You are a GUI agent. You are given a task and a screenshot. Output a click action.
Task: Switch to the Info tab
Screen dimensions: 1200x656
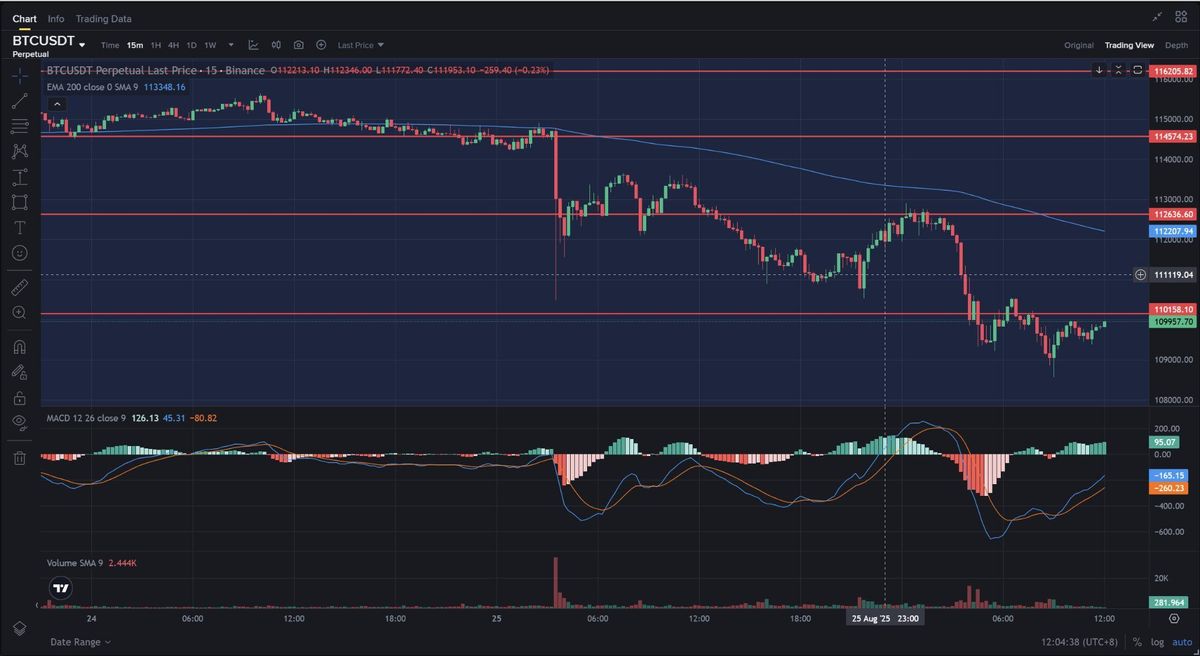(x=56, y=18)
